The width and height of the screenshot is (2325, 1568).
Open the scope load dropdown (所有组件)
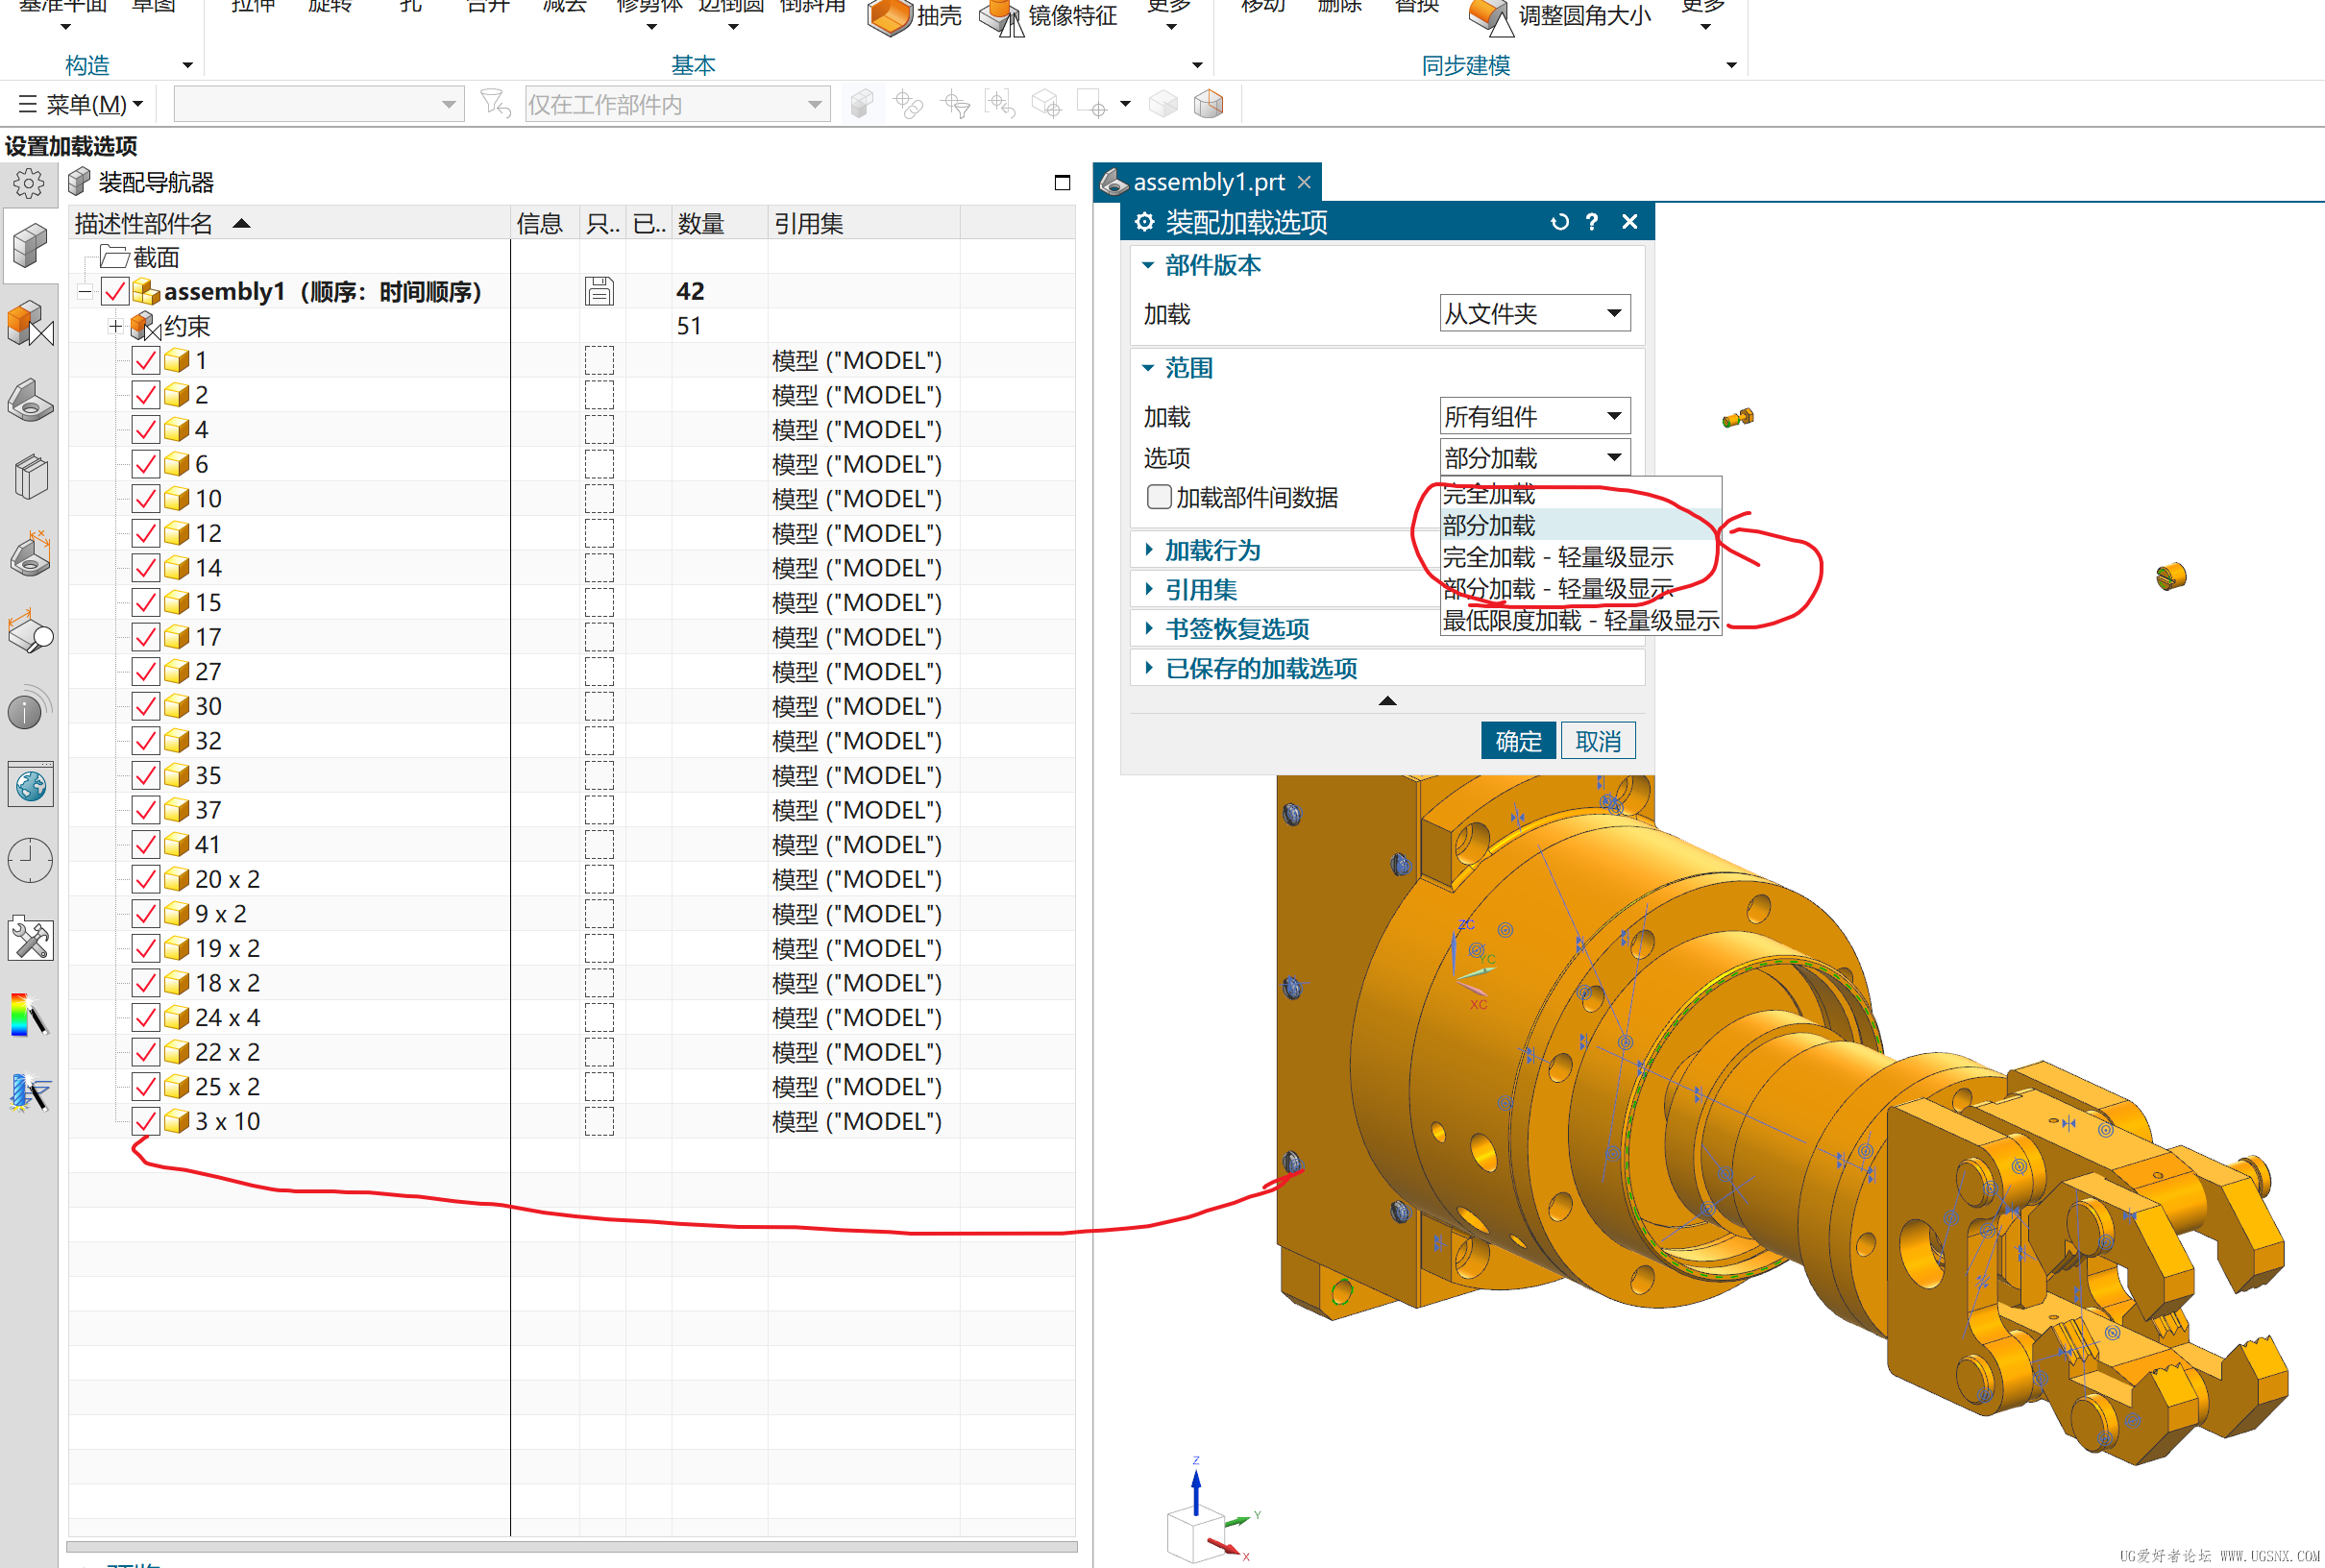(x=1535, y=416)
